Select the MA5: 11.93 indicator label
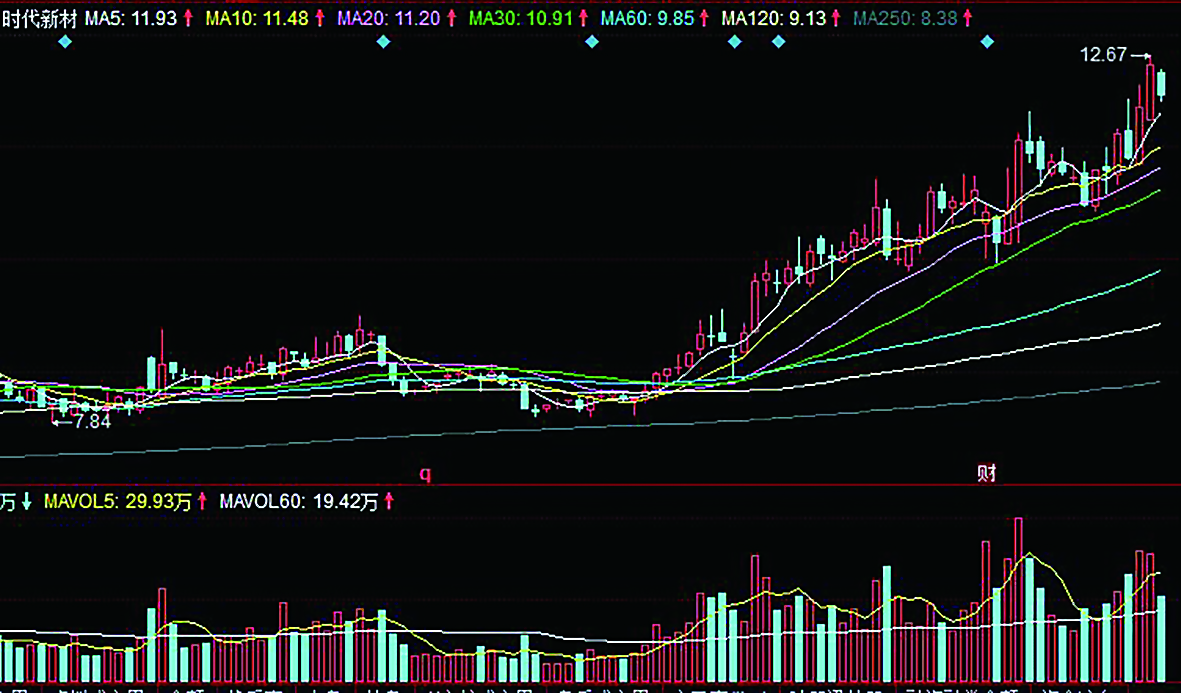1181x693 pixels. pyautogui.click(x=130, y=18)
